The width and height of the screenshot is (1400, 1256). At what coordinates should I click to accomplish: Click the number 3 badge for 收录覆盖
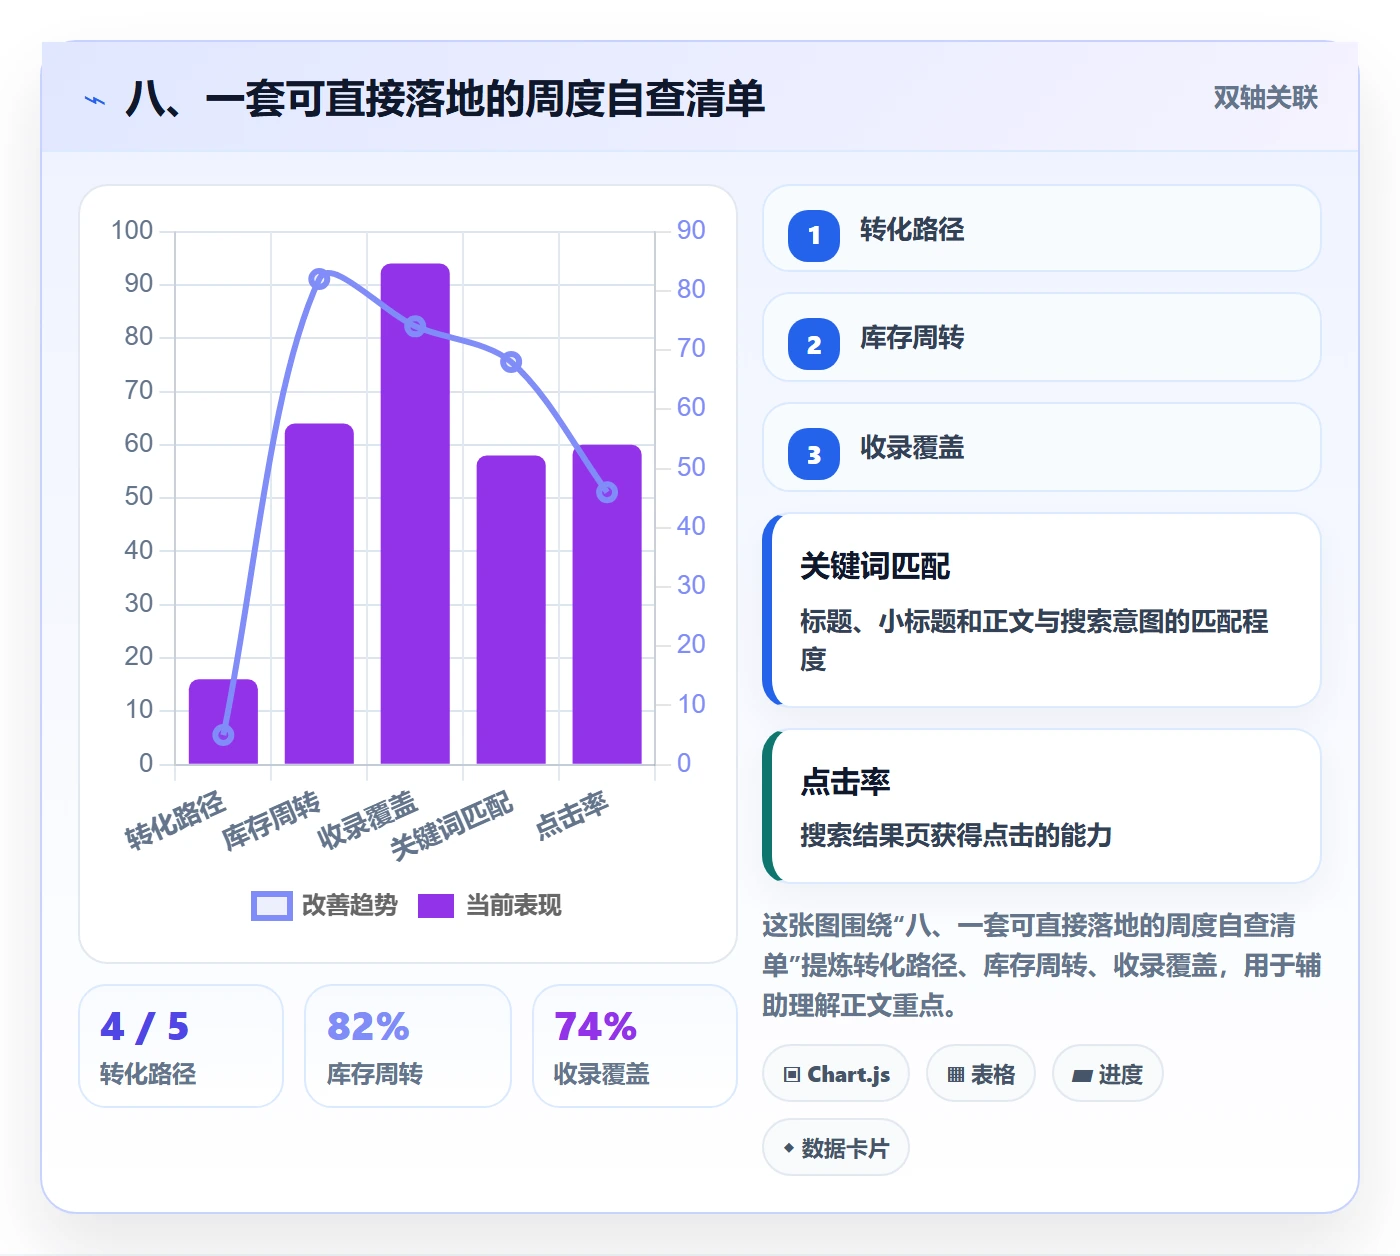pos(814,454)
